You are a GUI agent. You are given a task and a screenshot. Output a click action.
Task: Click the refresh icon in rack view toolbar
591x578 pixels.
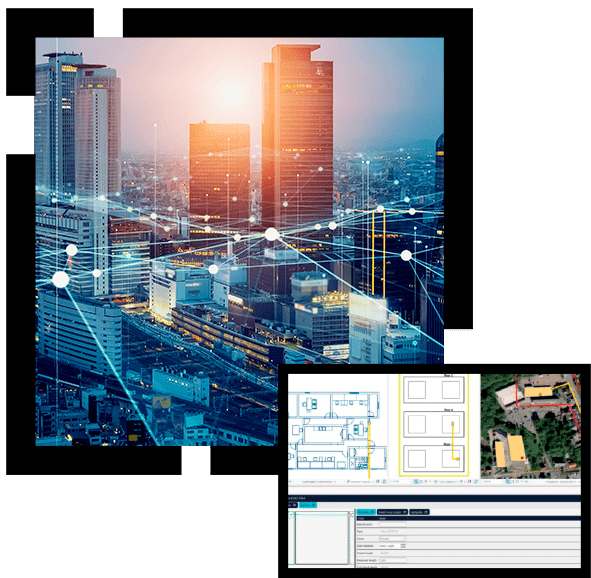pos(476,482)
